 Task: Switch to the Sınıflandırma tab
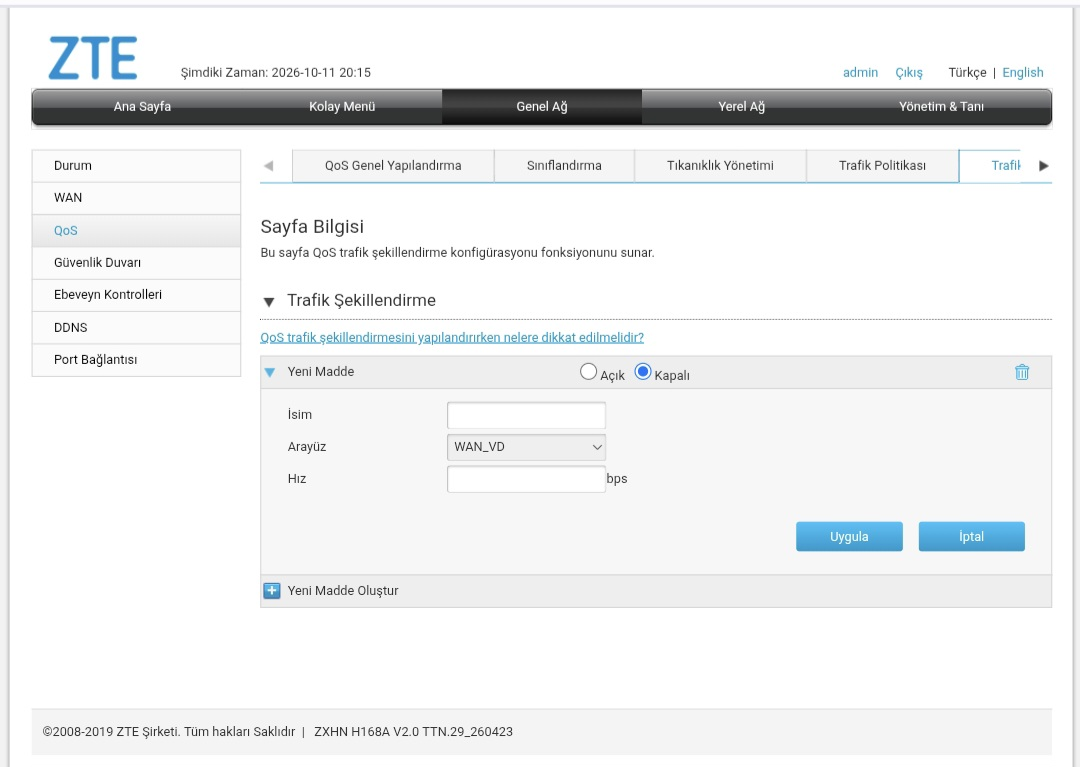564,166
